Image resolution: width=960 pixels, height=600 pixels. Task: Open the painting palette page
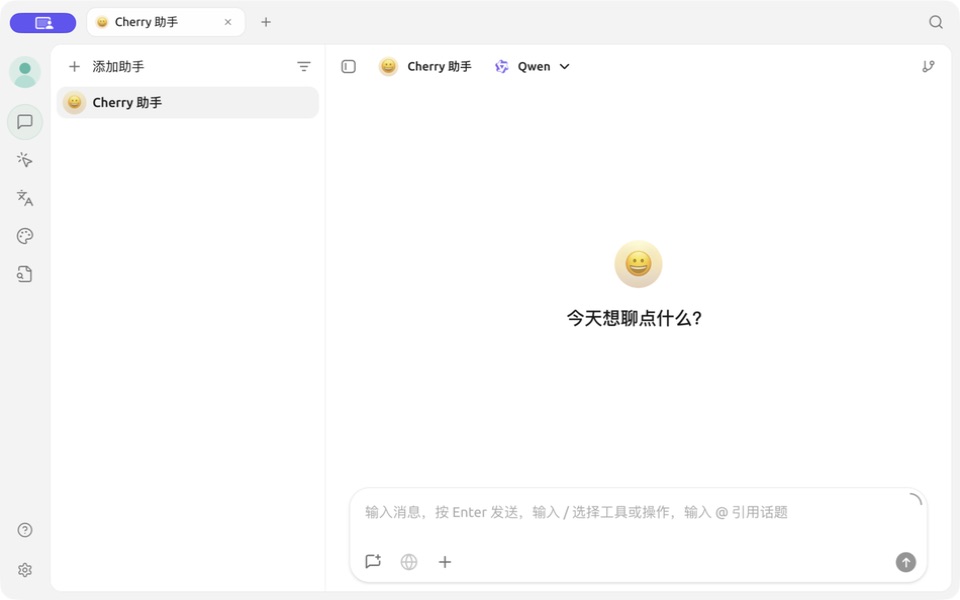pyautogui.click(x=25, y=236)
